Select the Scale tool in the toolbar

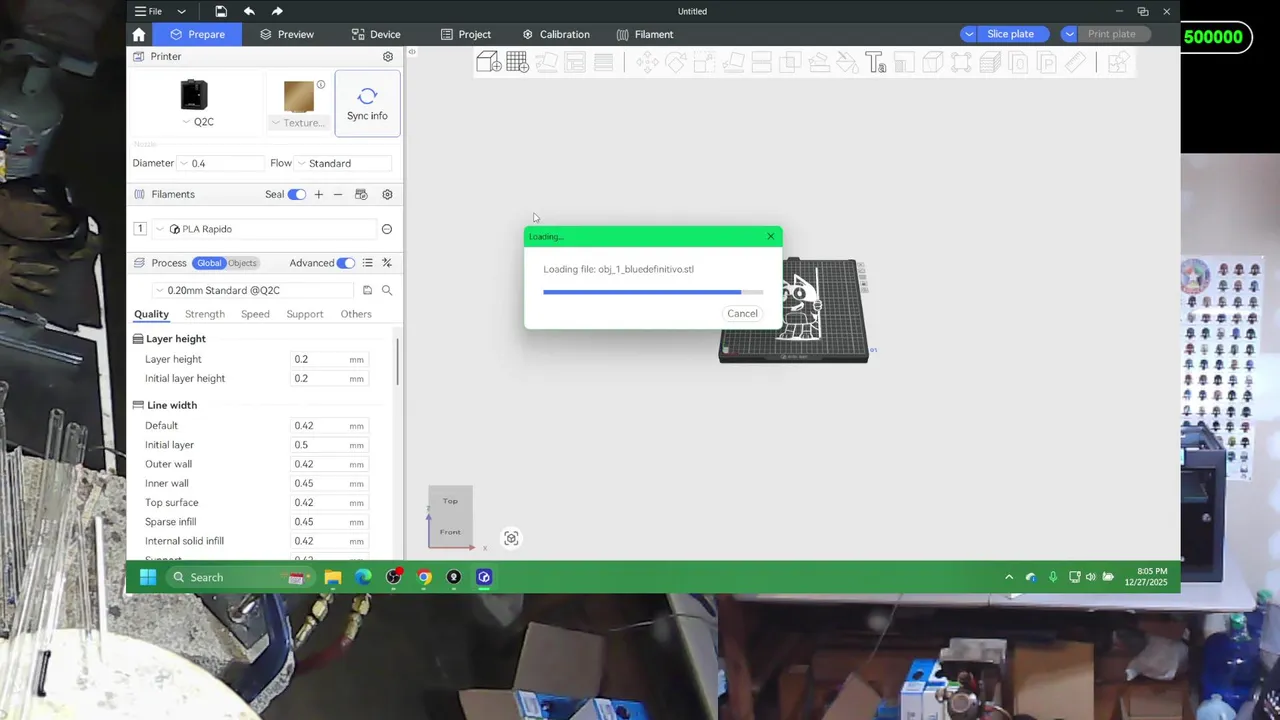[x=704, y=63]
